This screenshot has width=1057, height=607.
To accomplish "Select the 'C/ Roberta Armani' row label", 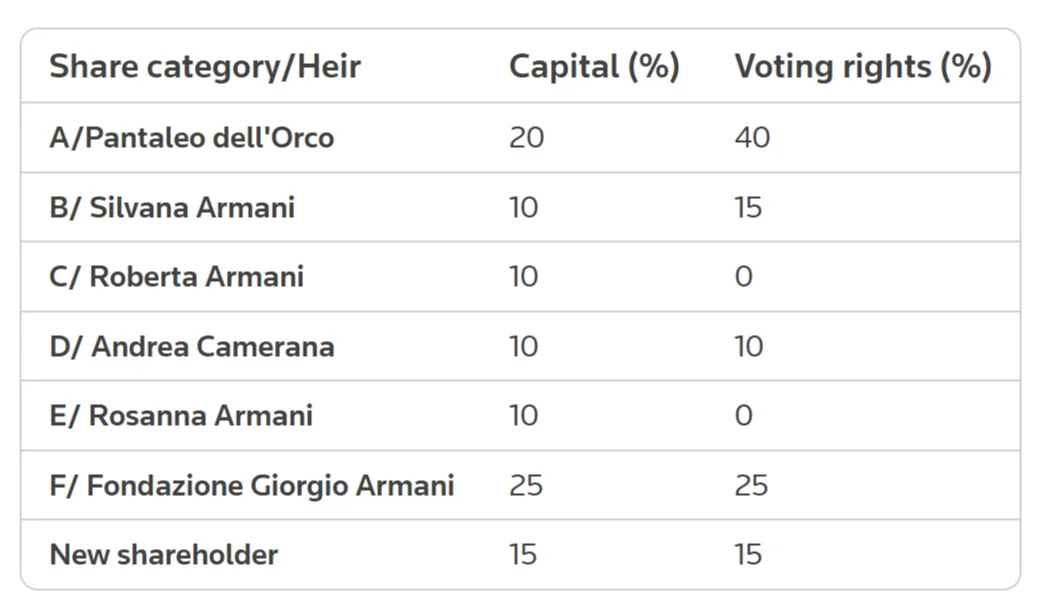I will tap(177, 277).
